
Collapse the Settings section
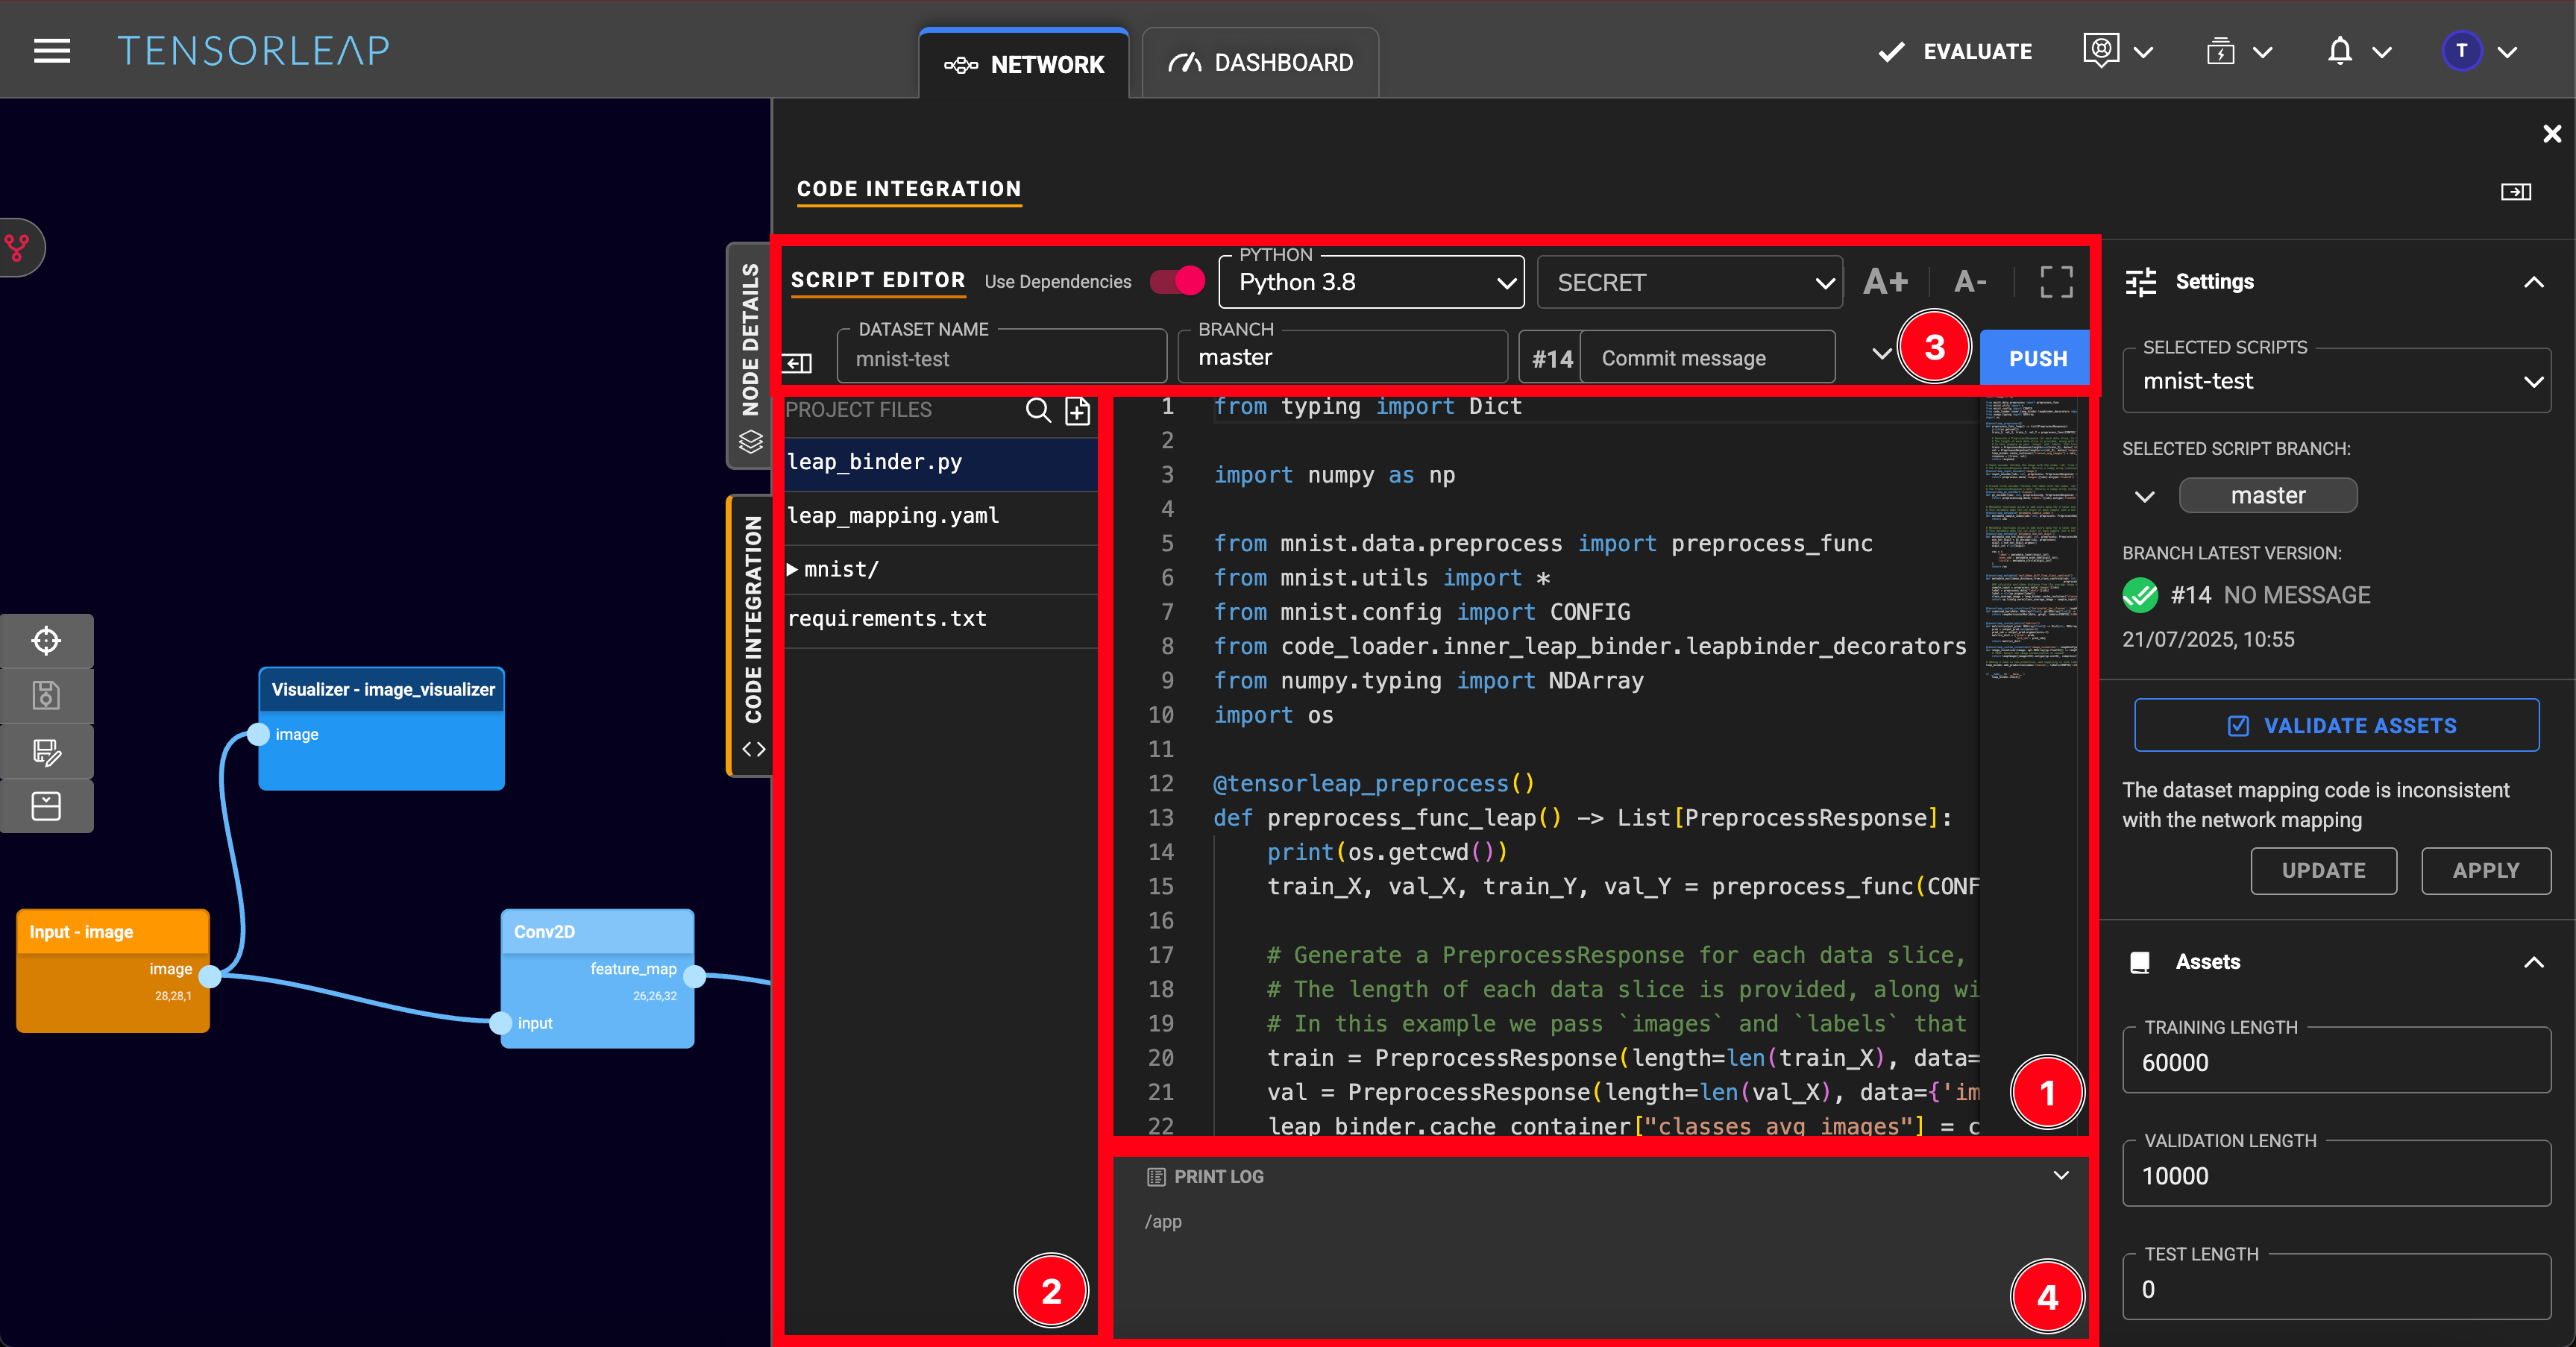pos(2533,282)
